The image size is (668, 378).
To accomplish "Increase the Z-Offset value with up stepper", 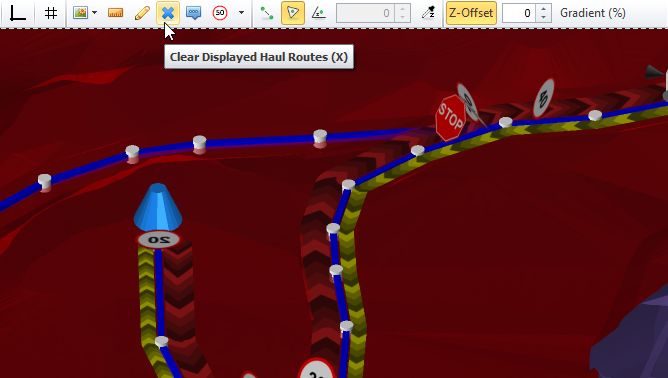I will tap(543, 9).
